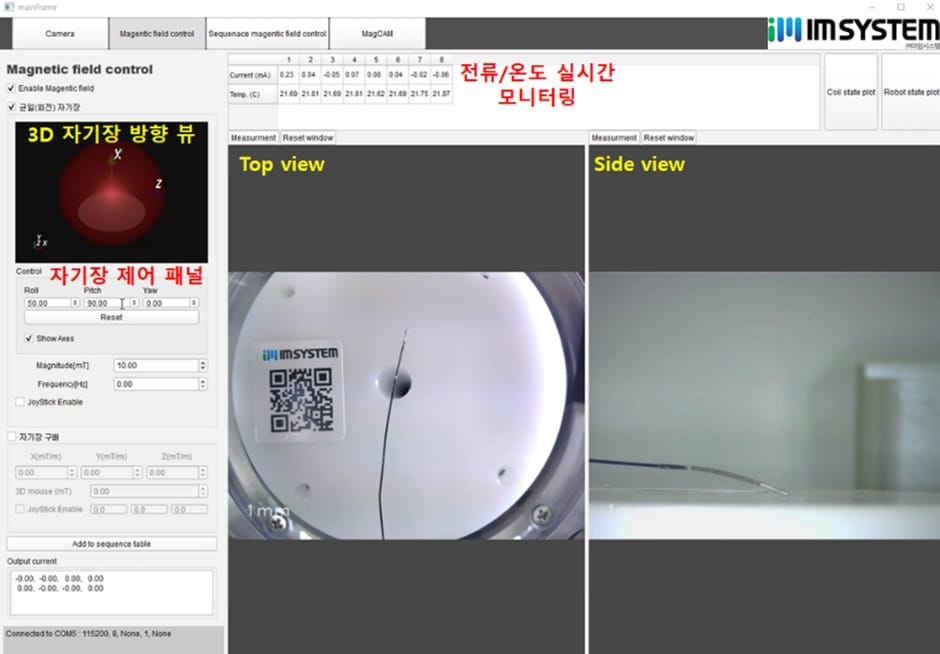The height and width of the screenshot is (654, 940).
Task: Toggle the Show Axes checkbox
Action: click(x=29, y=338)
